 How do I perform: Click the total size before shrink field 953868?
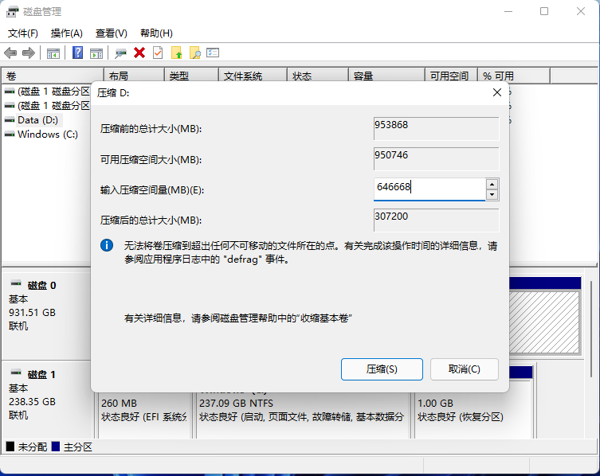click(x=436, y=129)
